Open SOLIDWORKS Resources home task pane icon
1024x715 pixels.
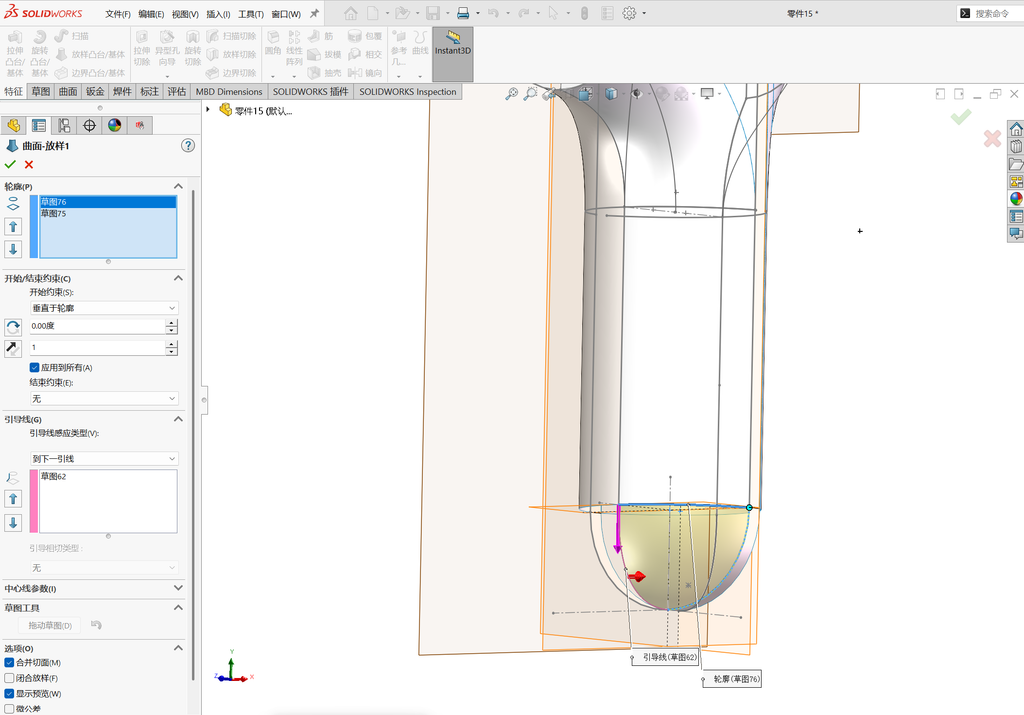(1016, 129)
